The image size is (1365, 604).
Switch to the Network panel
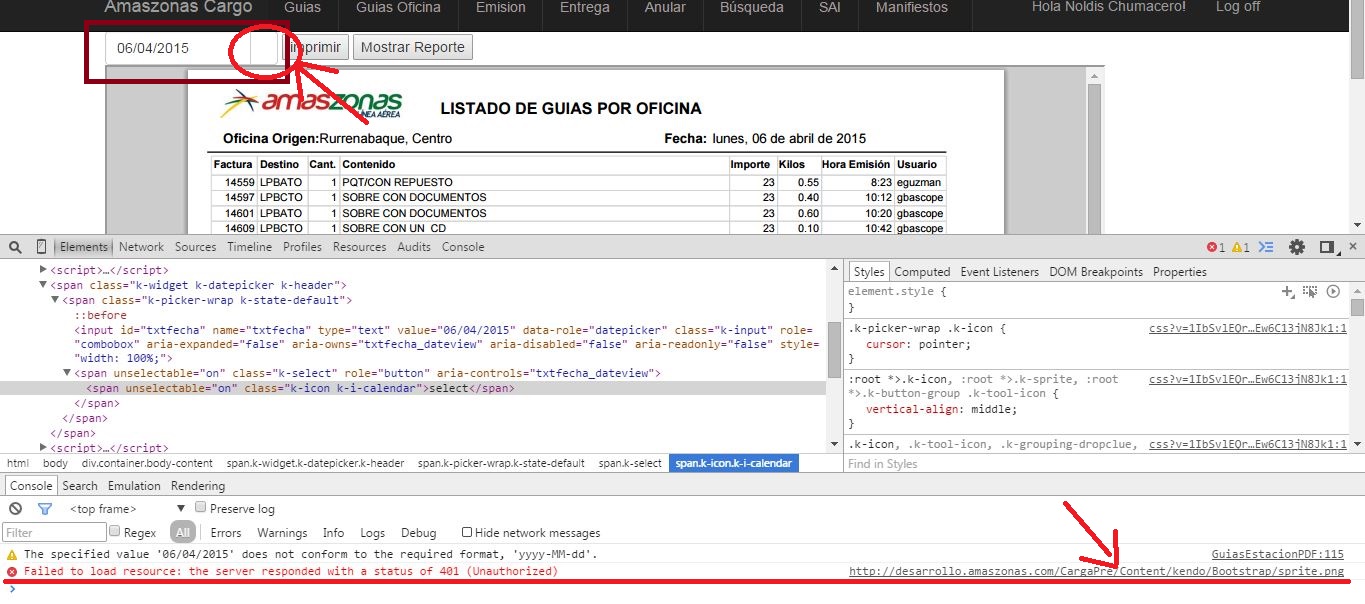tap(141, 247)
